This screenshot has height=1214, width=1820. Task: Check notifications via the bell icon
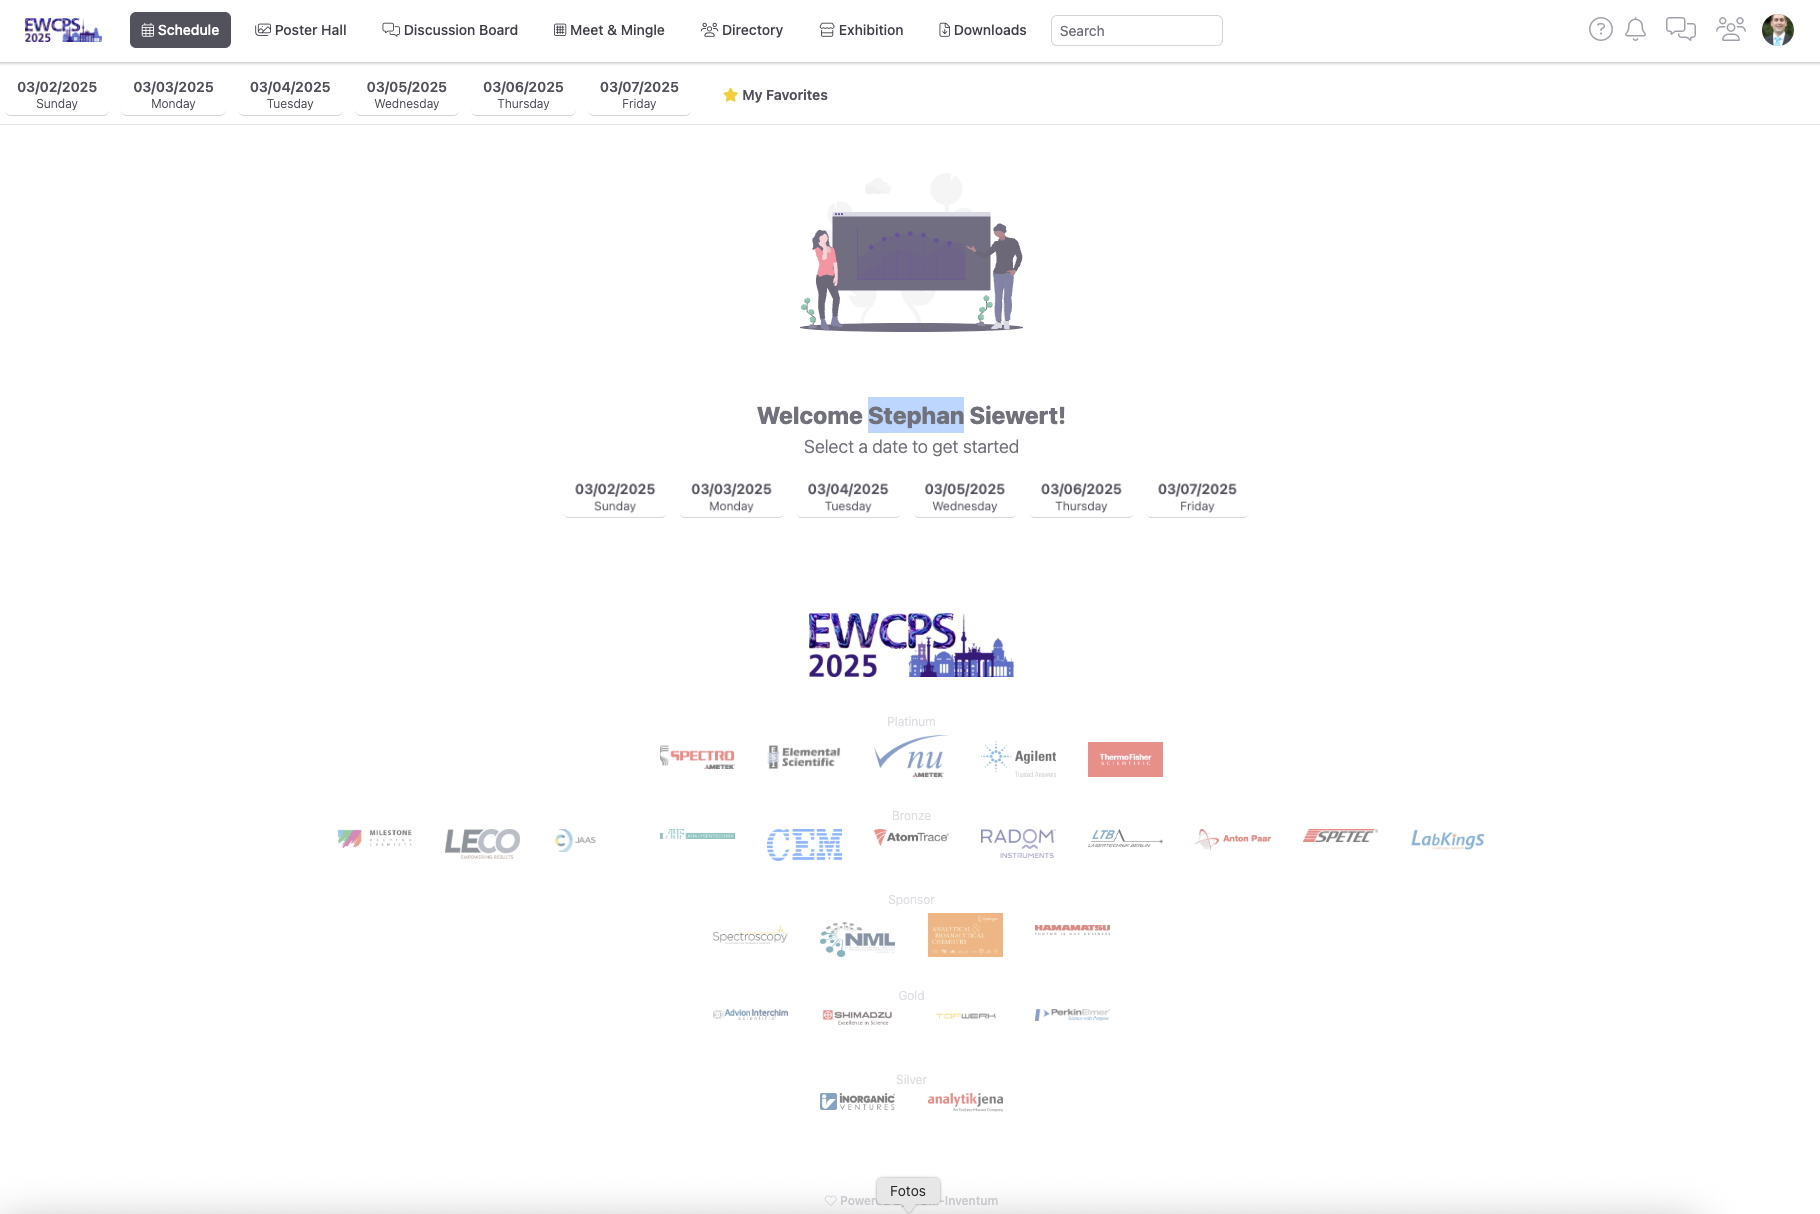[x=1636, y=30]
